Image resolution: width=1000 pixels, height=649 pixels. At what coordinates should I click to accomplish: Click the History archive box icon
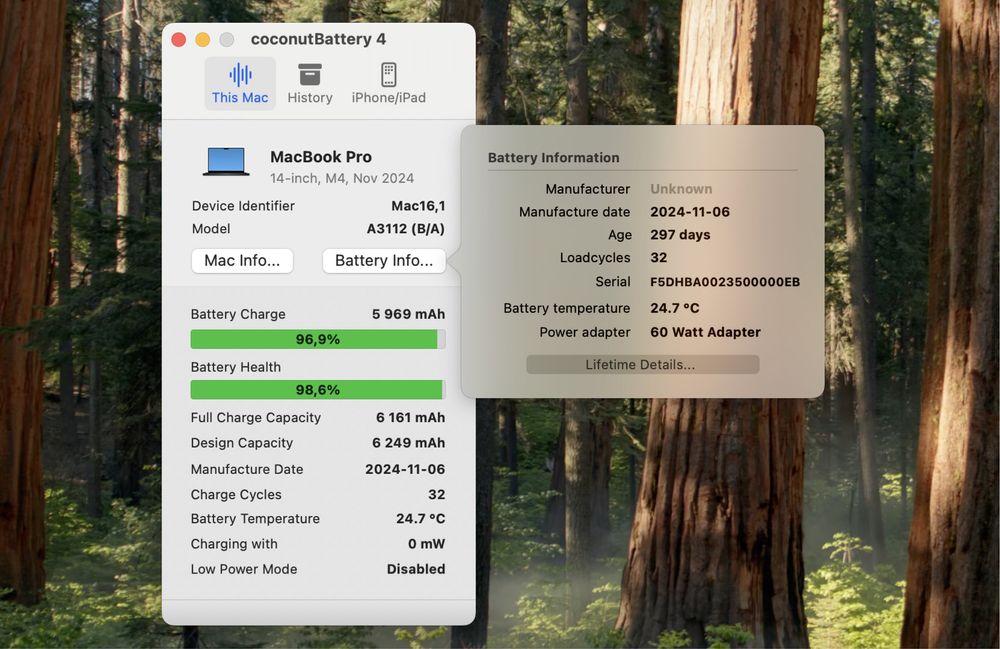(x=310, y=75)
